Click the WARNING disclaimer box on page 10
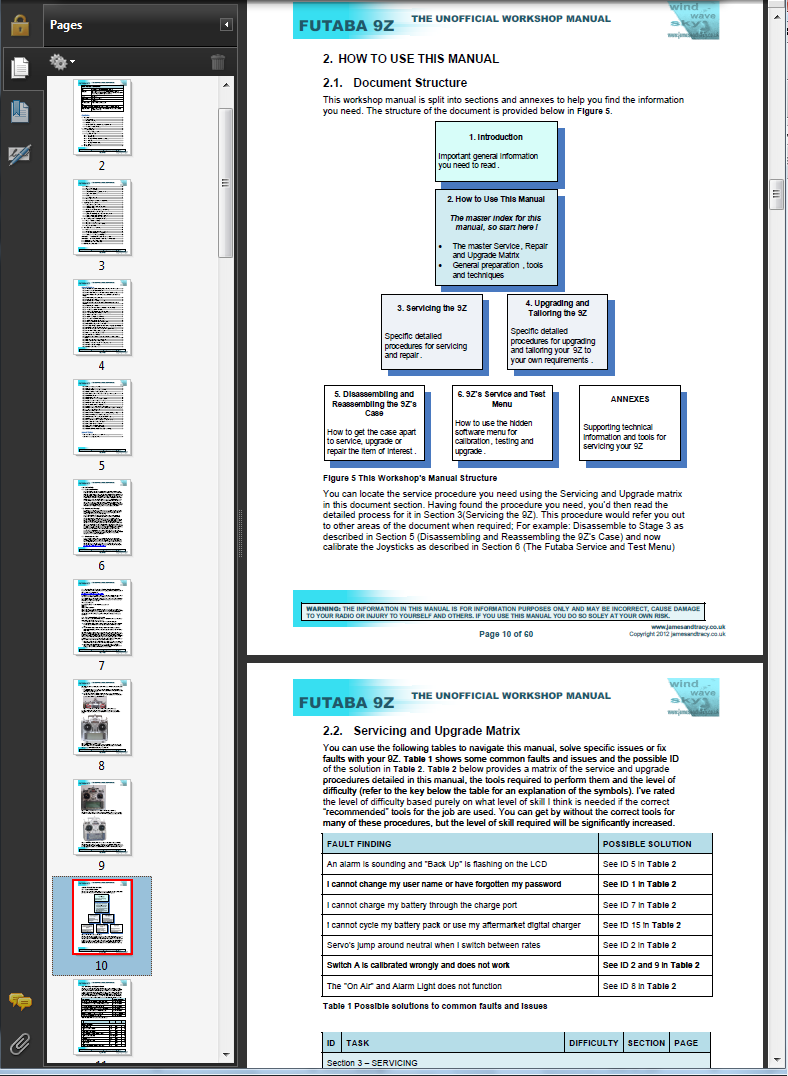 (503, 612)
